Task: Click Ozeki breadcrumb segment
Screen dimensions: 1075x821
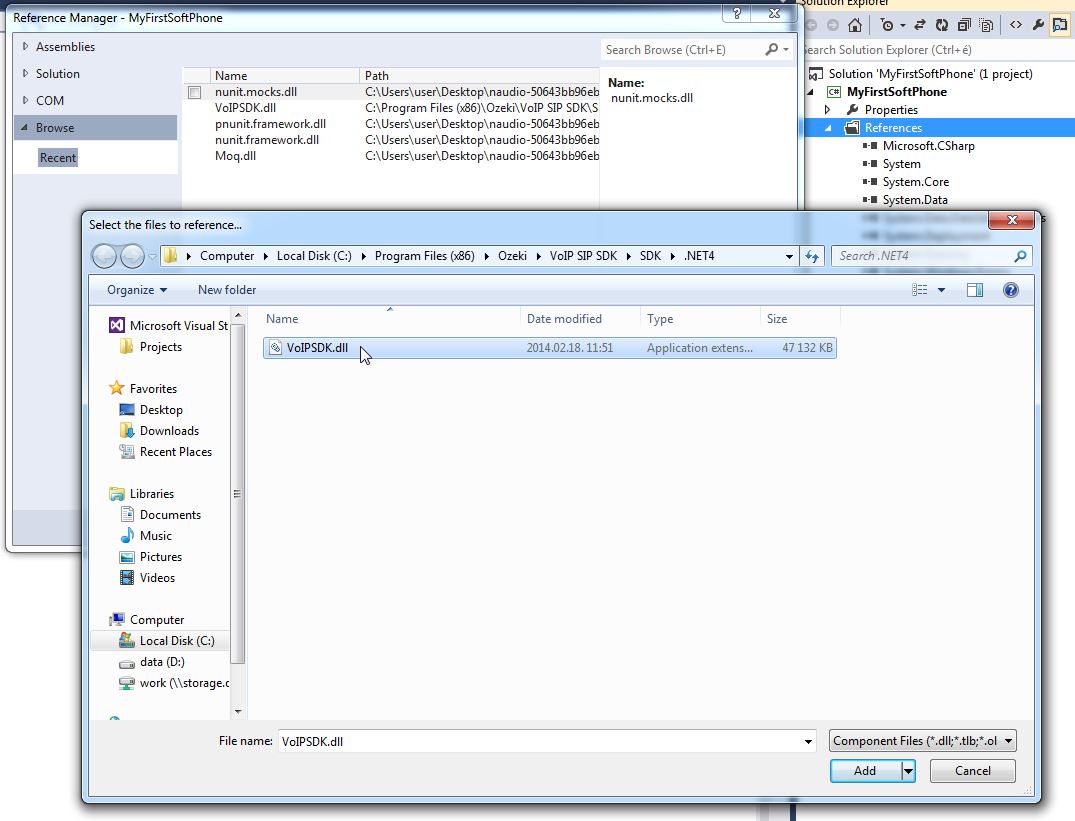Action: pos(512,256)
